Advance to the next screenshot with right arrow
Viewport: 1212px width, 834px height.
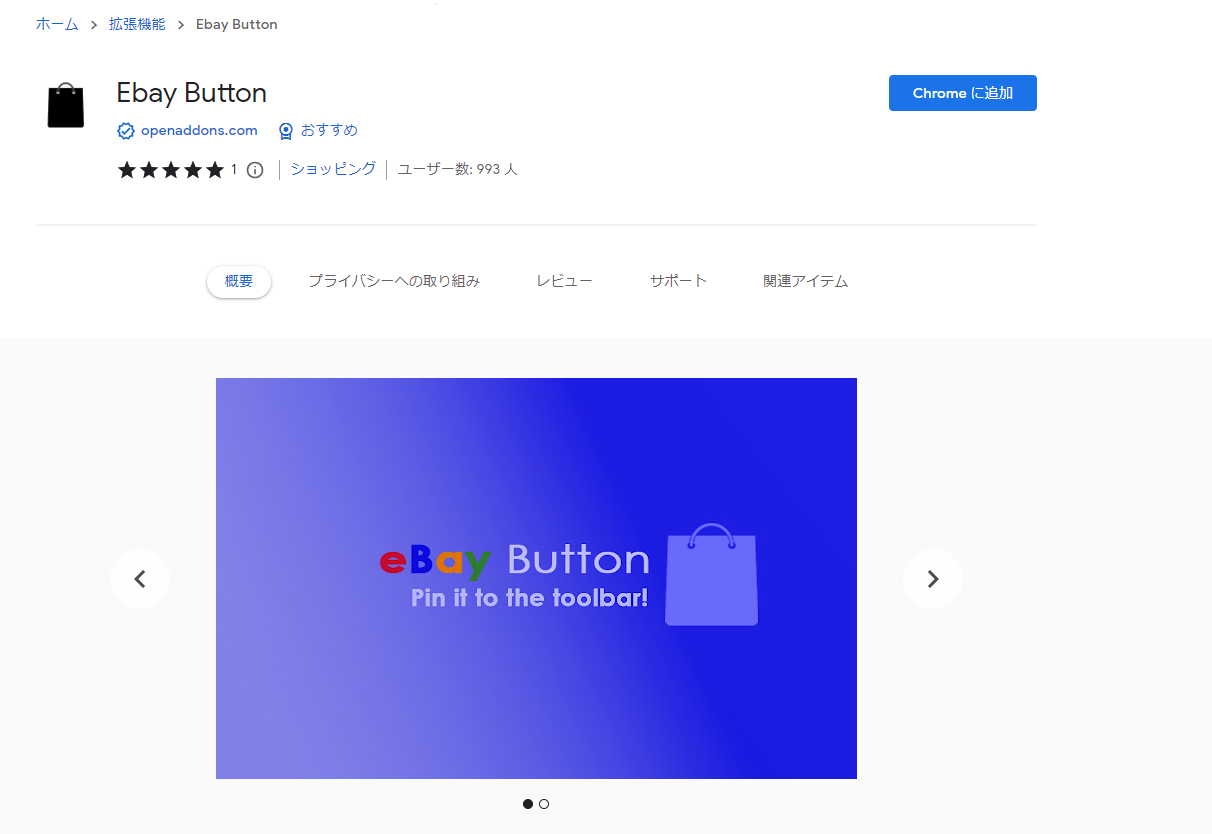(x=932, y=579)
